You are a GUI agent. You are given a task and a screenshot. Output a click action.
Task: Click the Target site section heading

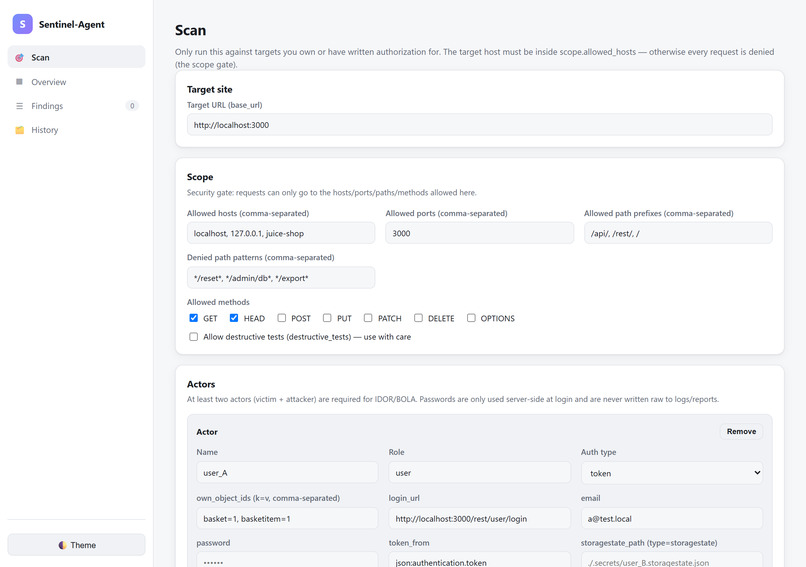(209, 89)
